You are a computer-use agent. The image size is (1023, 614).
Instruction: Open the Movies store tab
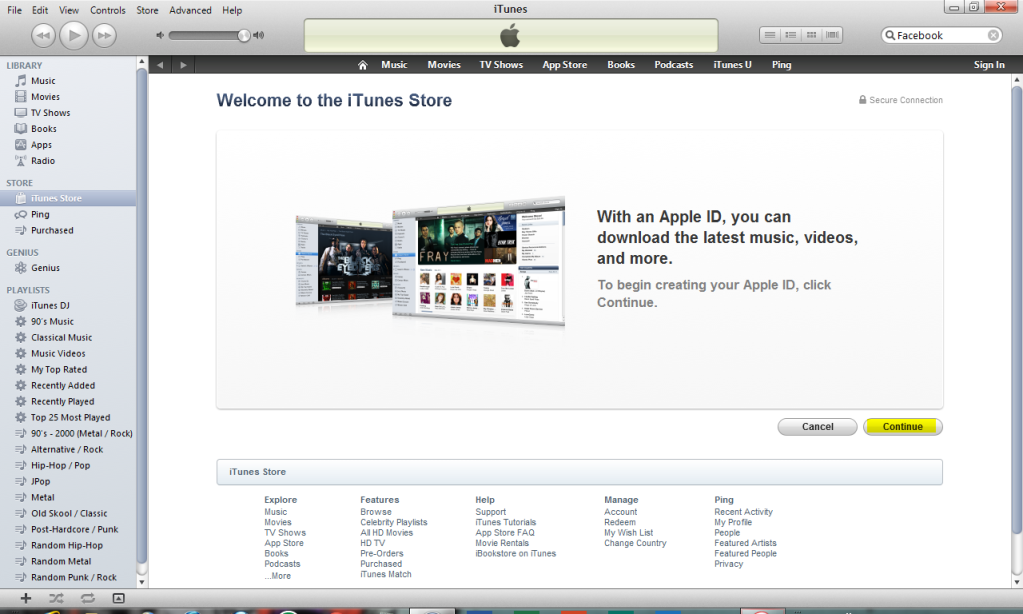(x=444, y=65)
